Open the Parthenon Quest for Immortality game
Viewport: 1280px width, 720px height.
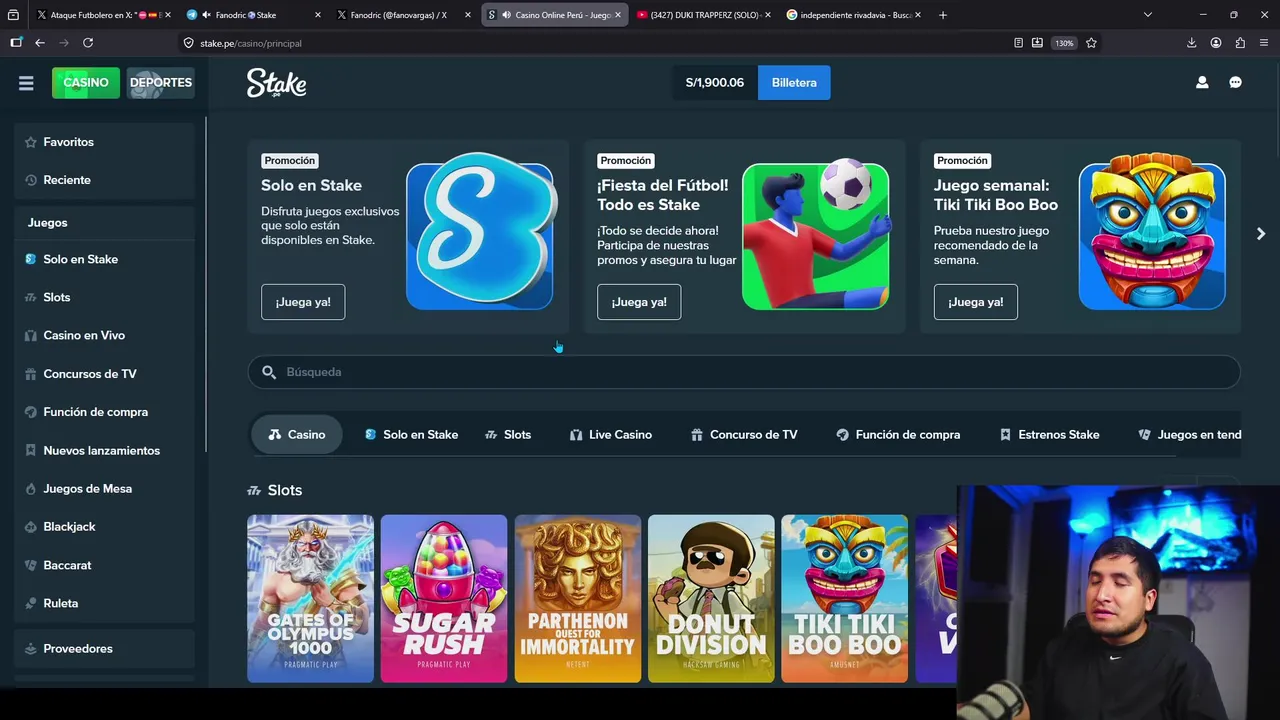tap(577, 599)
